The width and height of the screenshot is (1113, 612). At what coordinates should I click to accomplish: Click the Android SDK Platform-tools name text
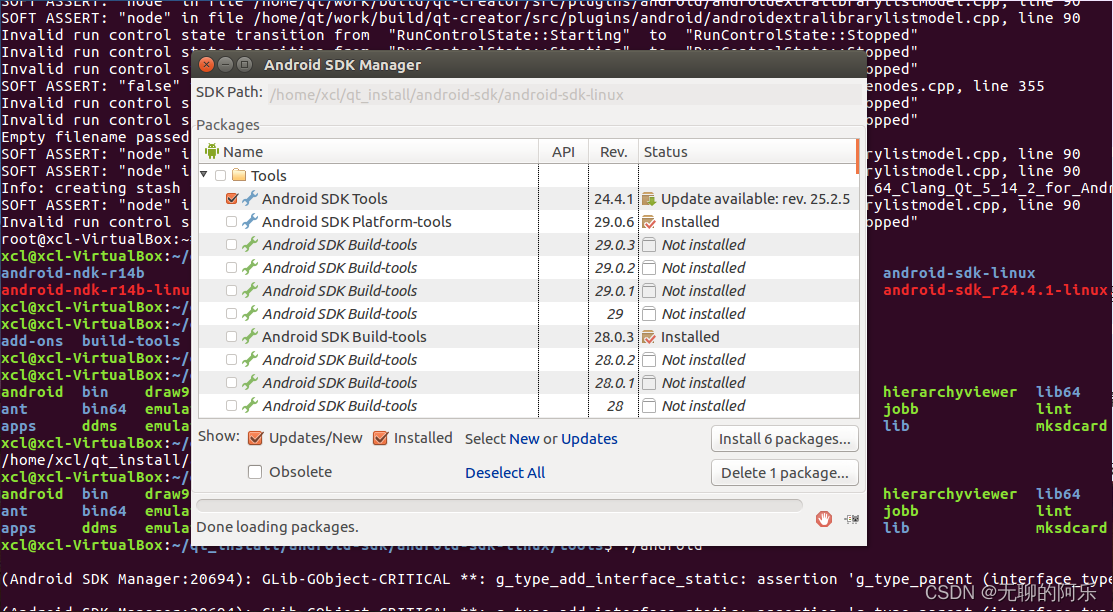[x=356, y=222]
